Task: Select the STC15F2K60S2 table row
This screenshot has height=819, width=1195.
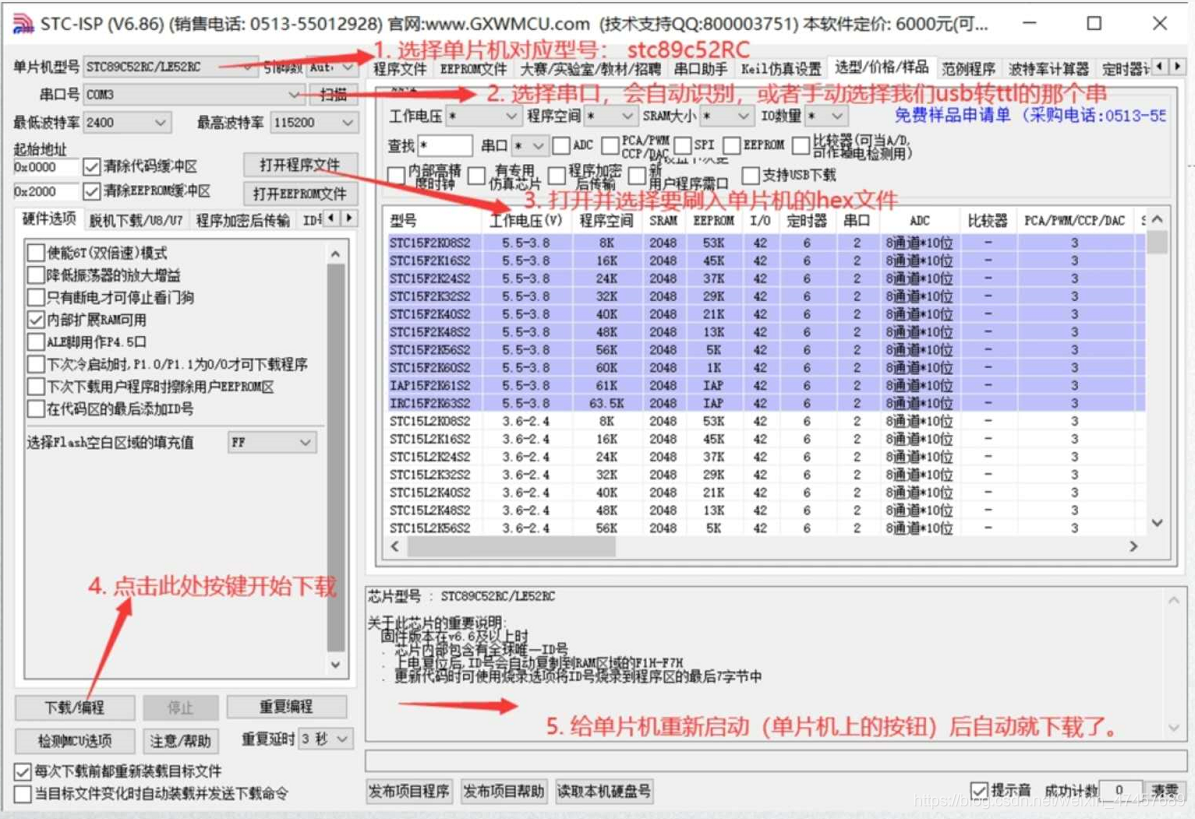Action: point(767,368)
